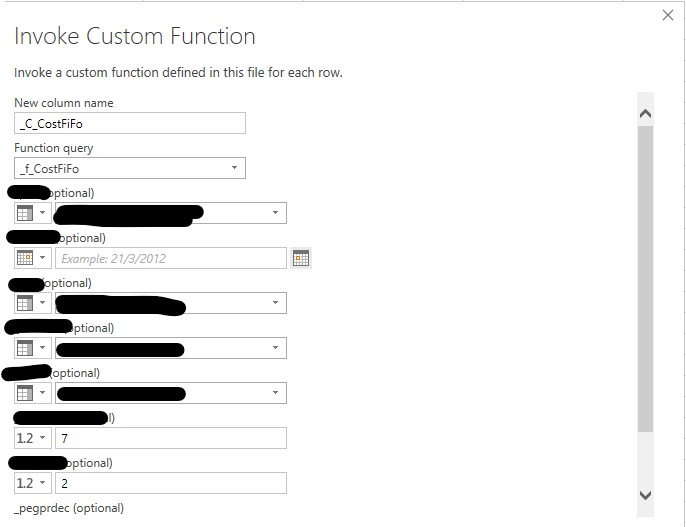Open the Function query dropdown _f_CostFiFo
The height and width of the screenshot is (527, 686).
tap(130, 168)
